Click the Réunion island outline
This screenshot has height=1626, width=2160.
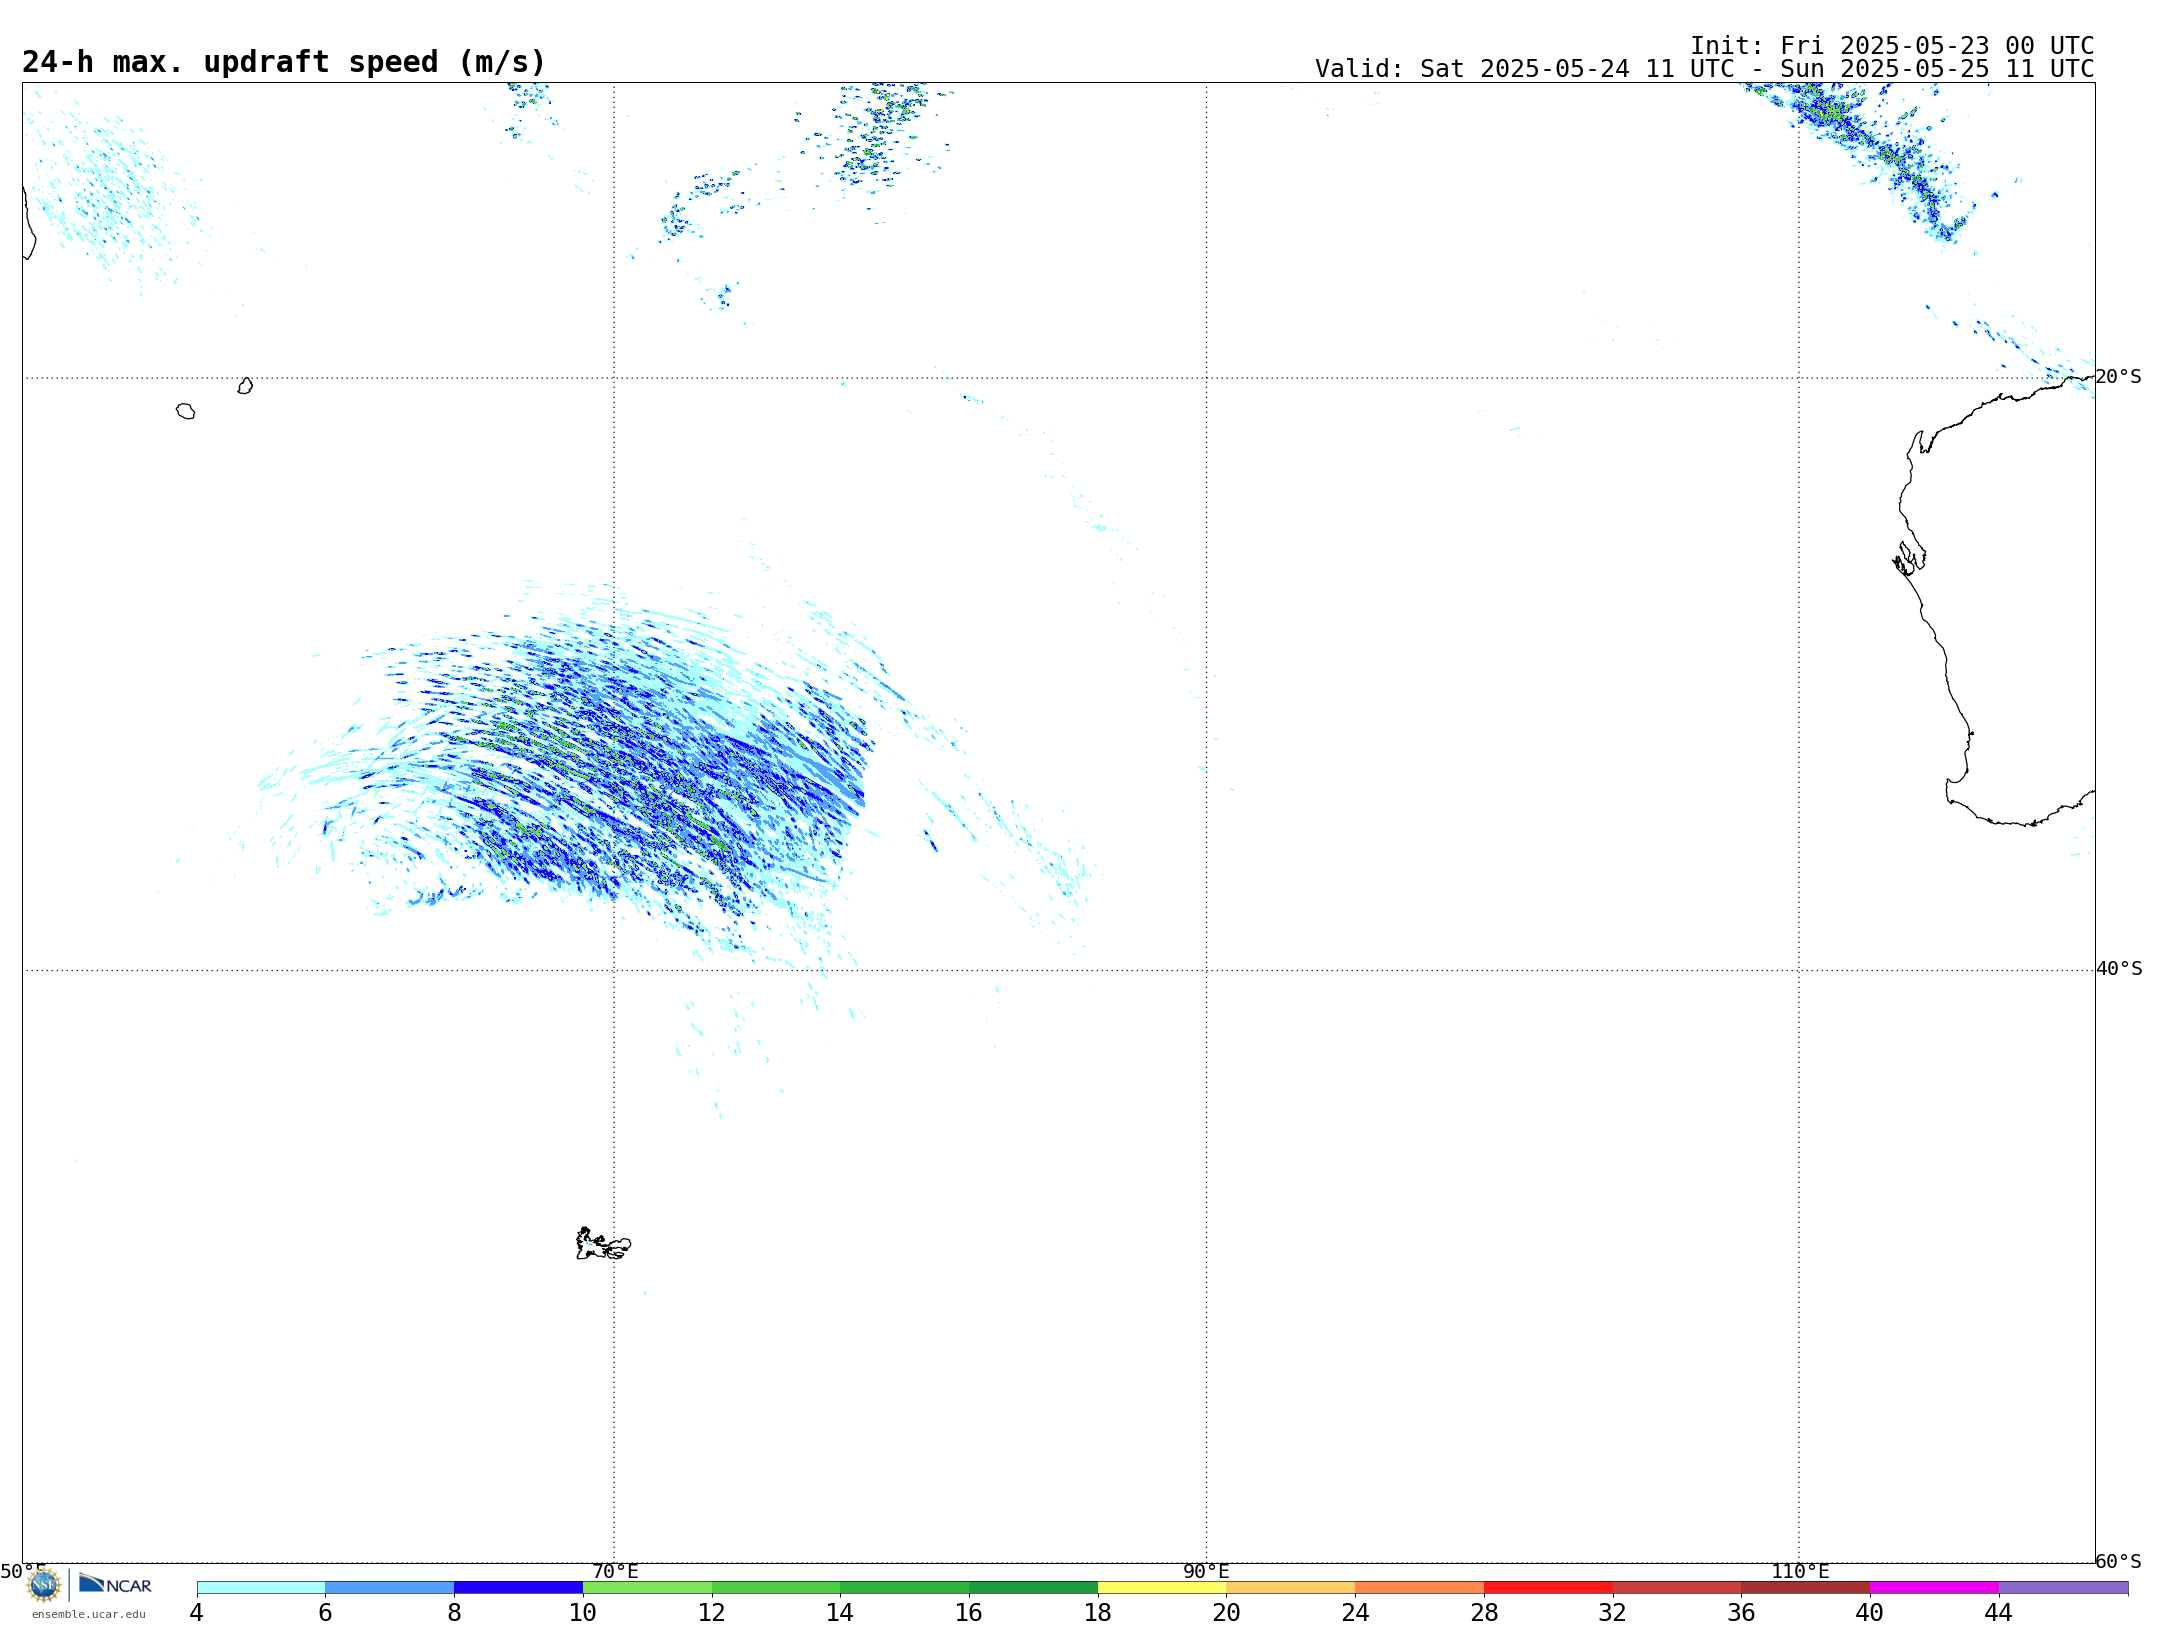pyautogui.click(x=185, y=411)
